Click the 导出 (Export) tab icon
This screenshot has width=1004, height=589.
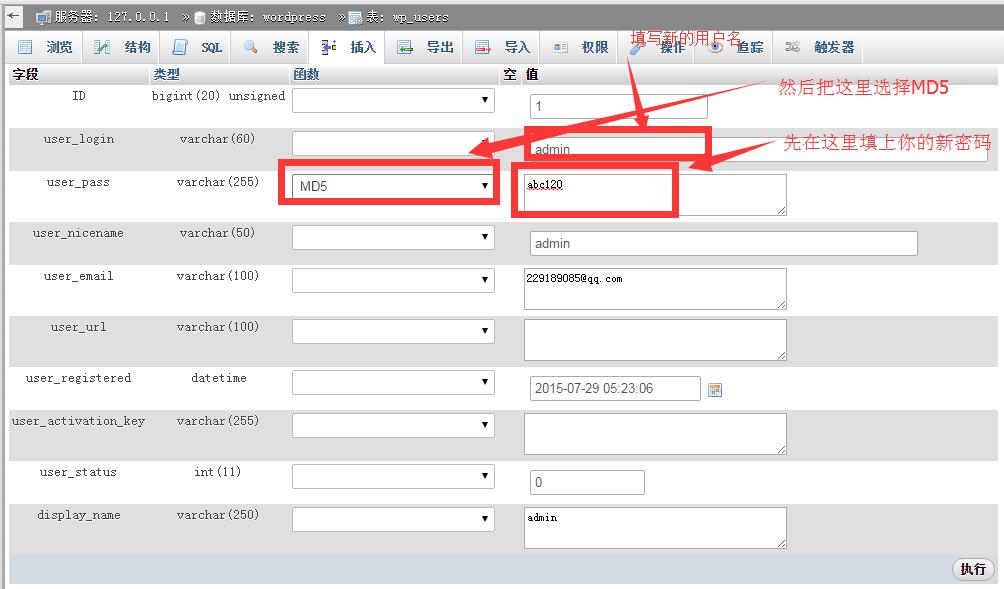(405, 47)
